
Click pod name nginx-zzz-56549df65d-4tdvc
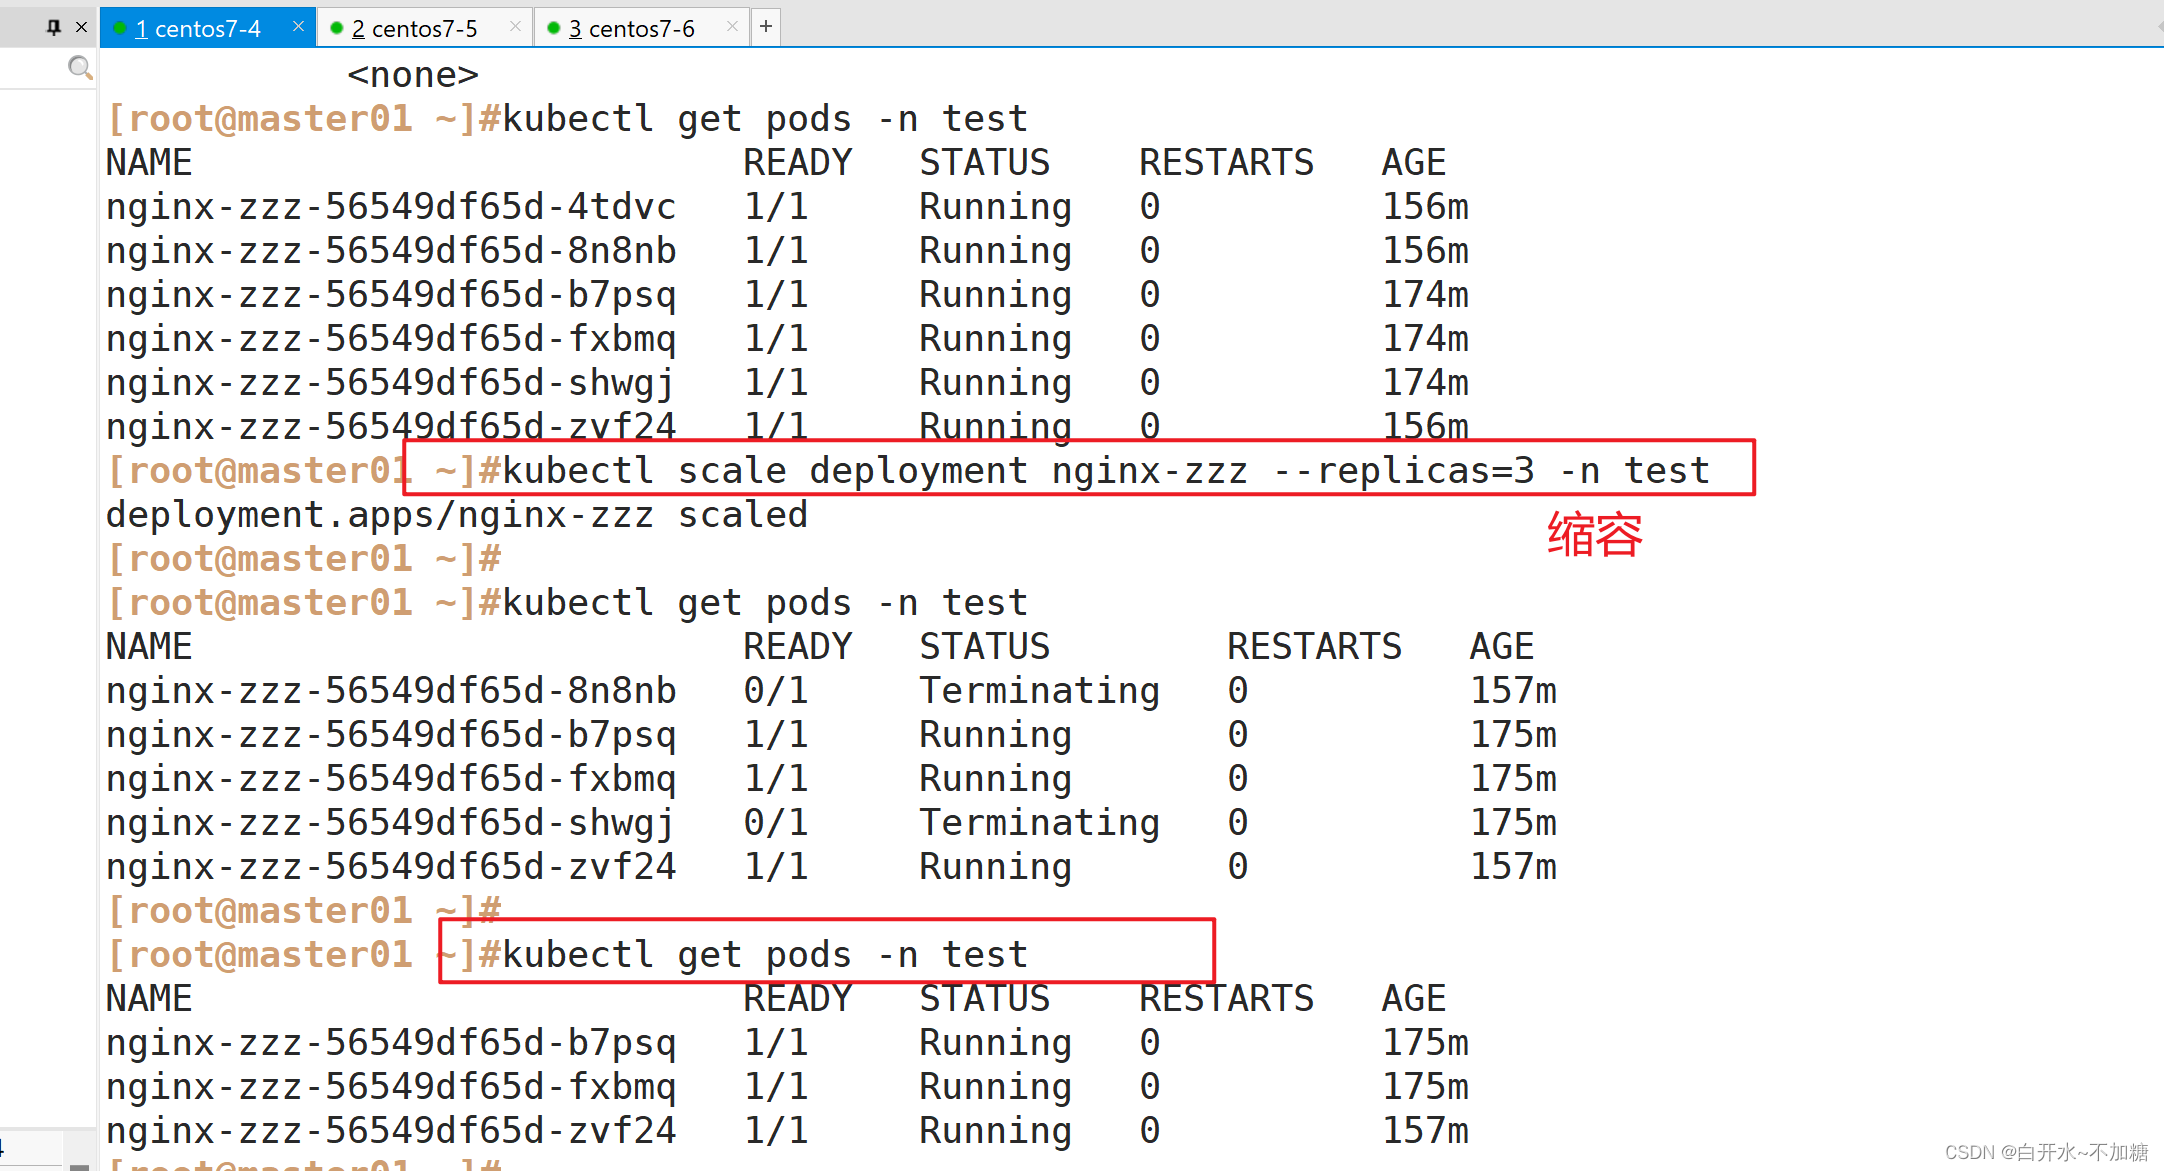click(x=391, y=207)
